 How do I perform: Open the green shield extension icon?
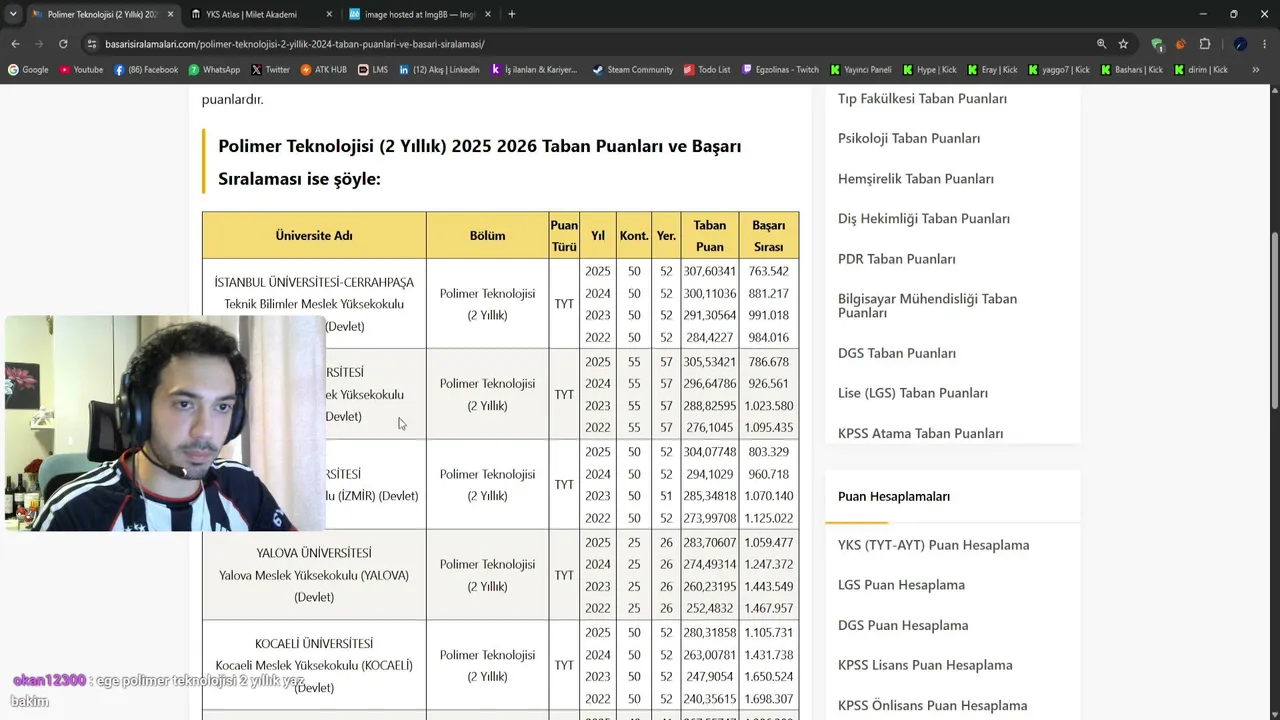pos(1157,44)
